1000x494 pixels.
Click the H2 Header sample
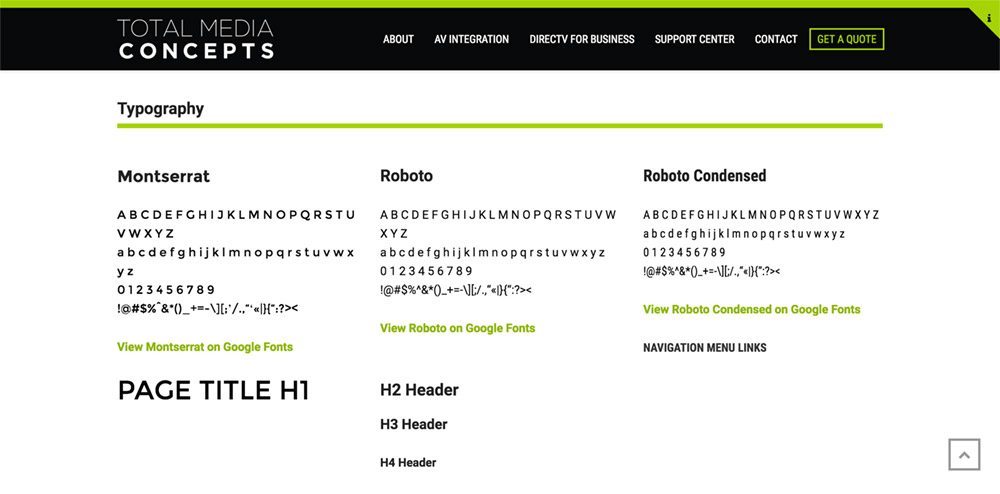419,389
